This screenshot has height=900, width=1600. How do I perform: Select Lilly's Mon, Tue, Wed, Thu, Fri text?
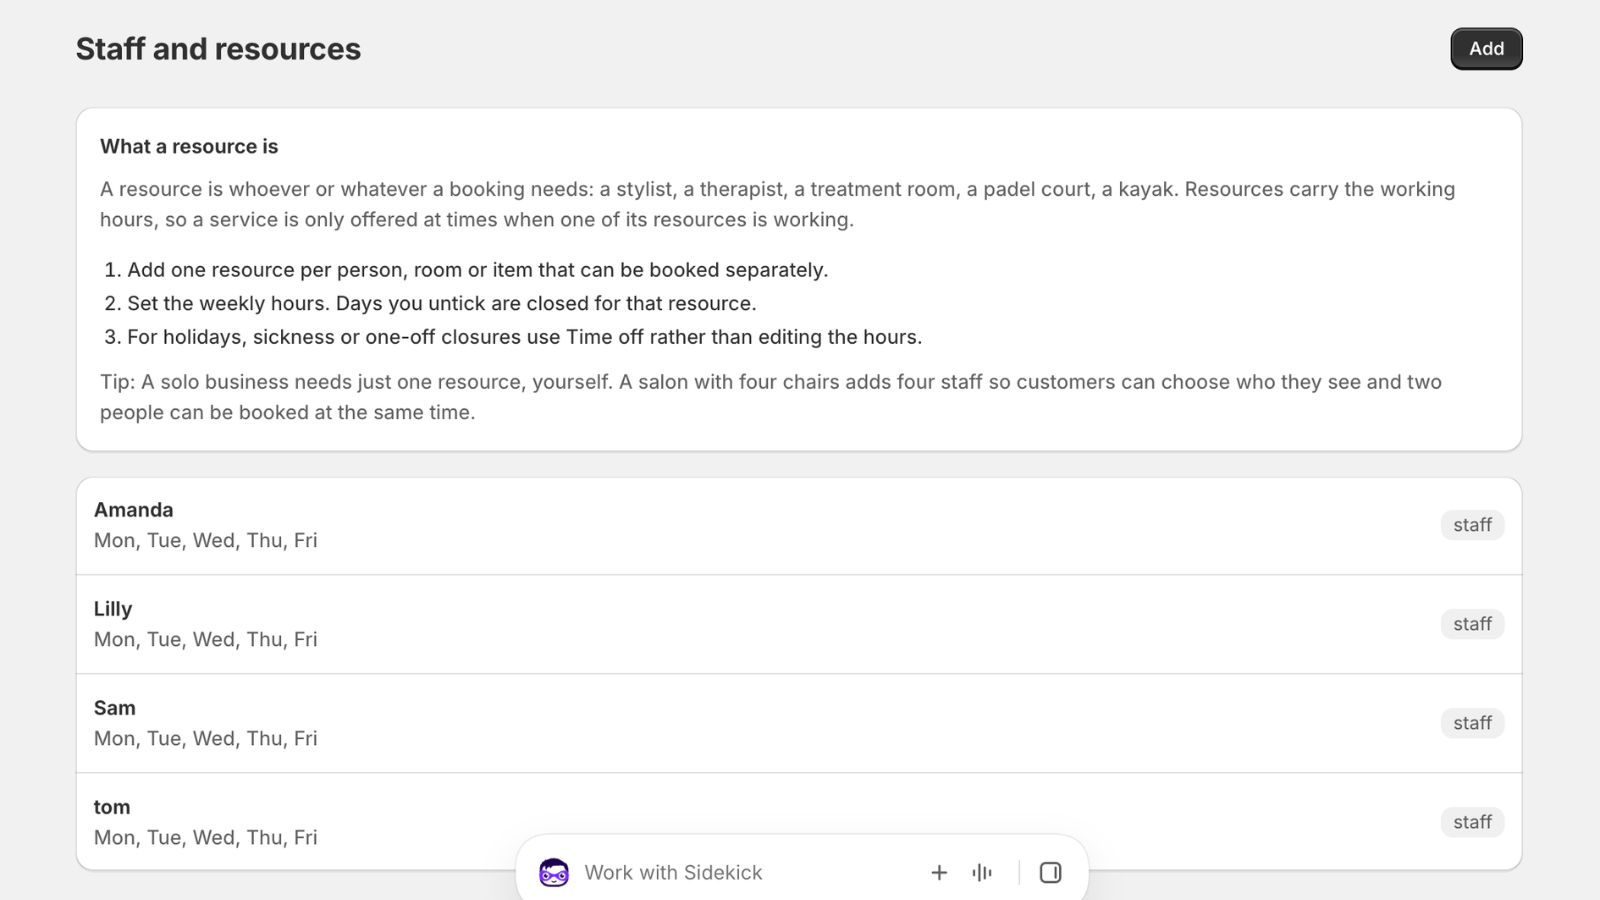pyautogui.click(x=206, y=639)
